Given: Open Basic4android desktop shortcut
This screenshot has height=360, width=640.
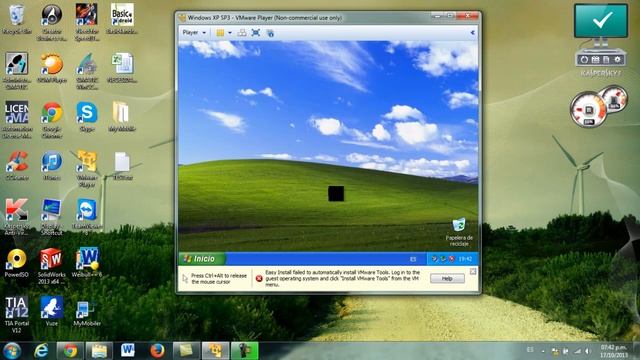Looking at the screenshot, I should 122,19.
